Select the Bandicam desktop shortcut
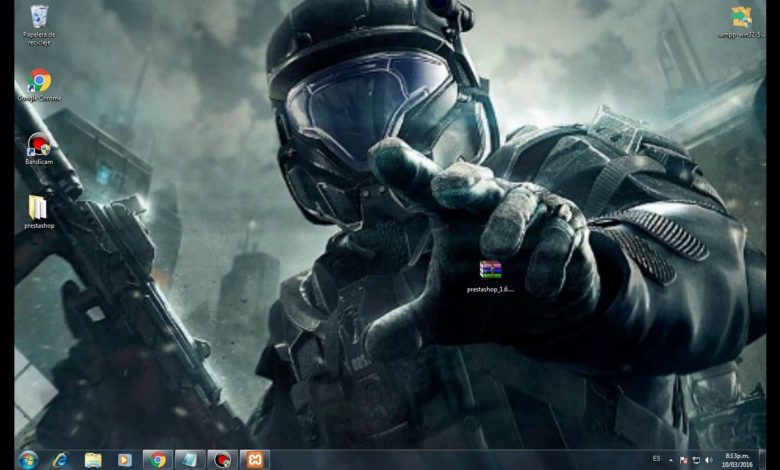780x470 pixels. click(39, 145)
